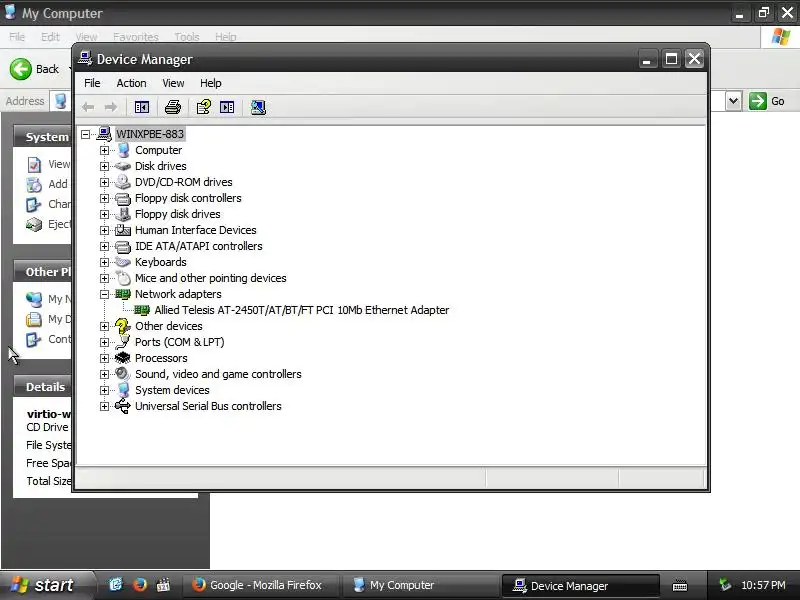
Task: Expand the Disk drives node
Action: pyautogui.click(x=104, y=166)
